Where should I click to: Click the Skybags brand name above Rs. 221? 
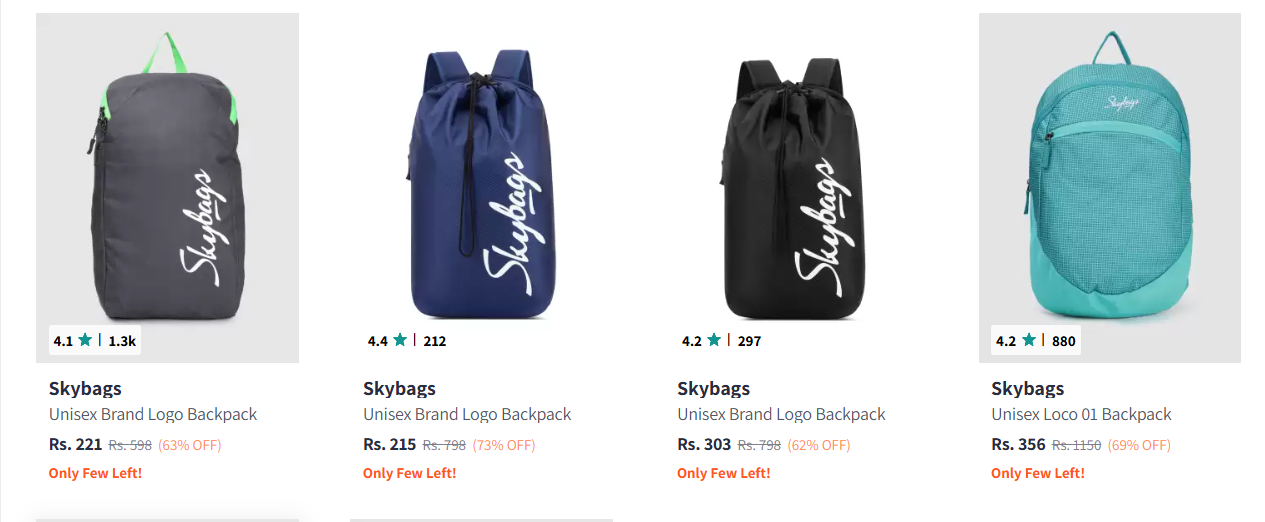[85, 389]
